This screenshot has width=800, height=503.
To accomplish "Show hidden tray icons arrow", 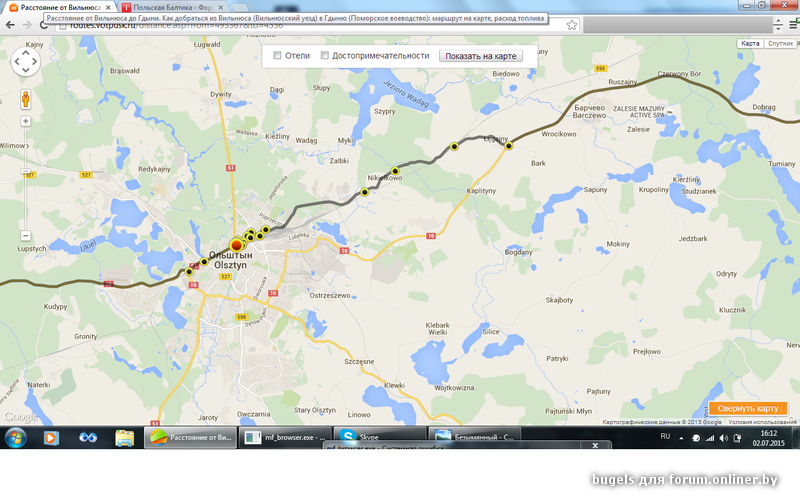I will pyautogui.click(x=681, y=438).
